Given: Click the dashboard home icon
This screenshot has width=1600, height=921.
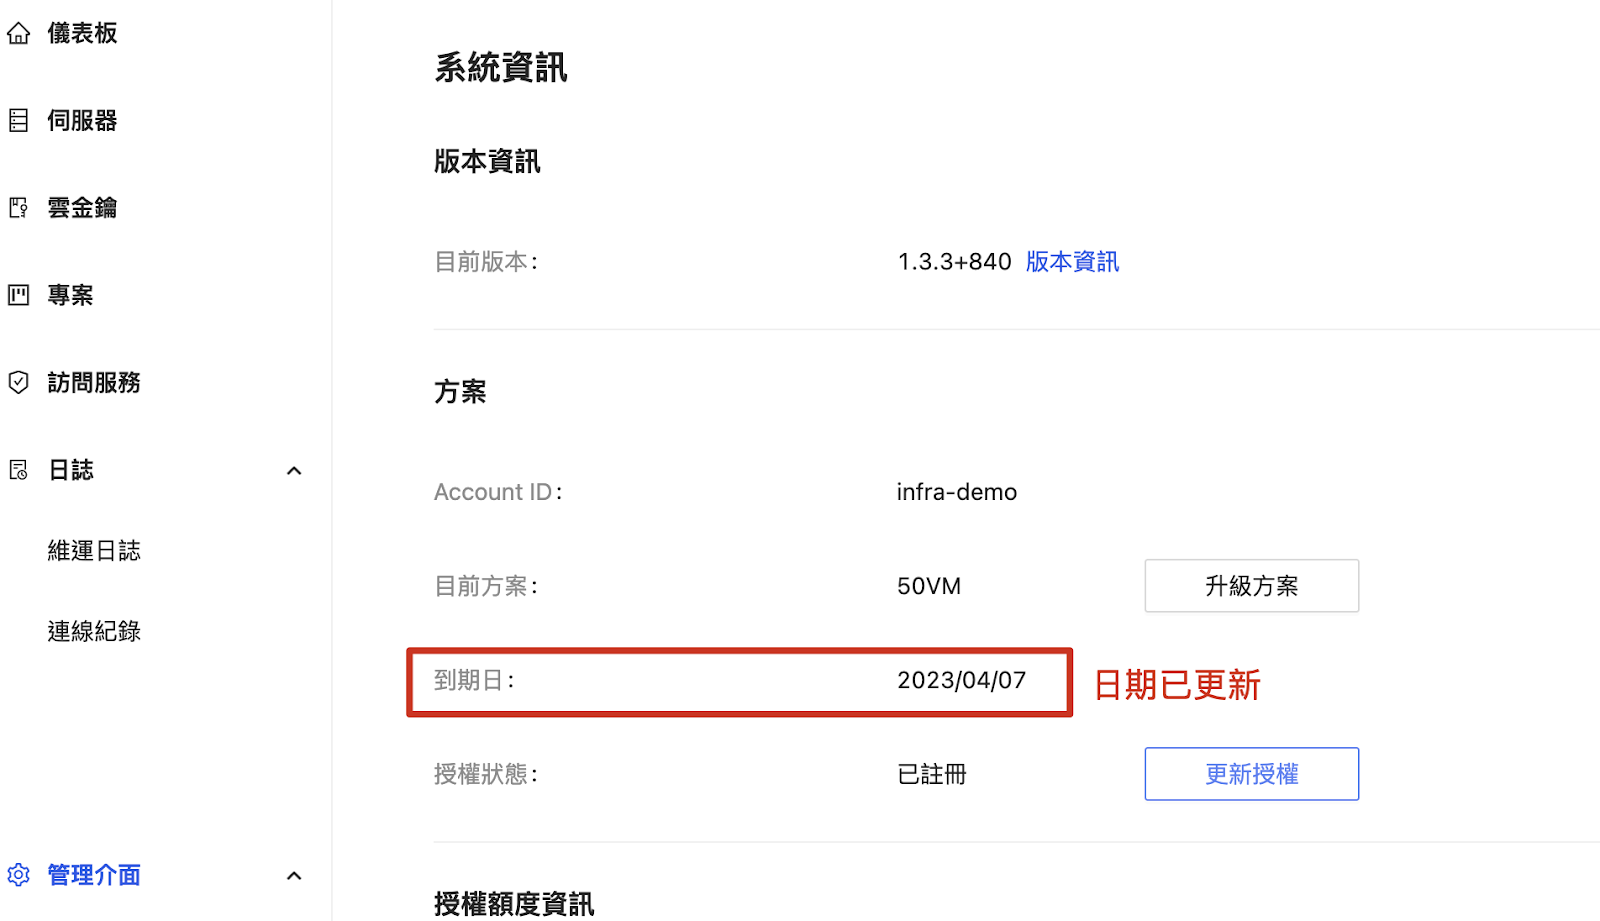Looking at the screenshot, I should coord(19,34).
